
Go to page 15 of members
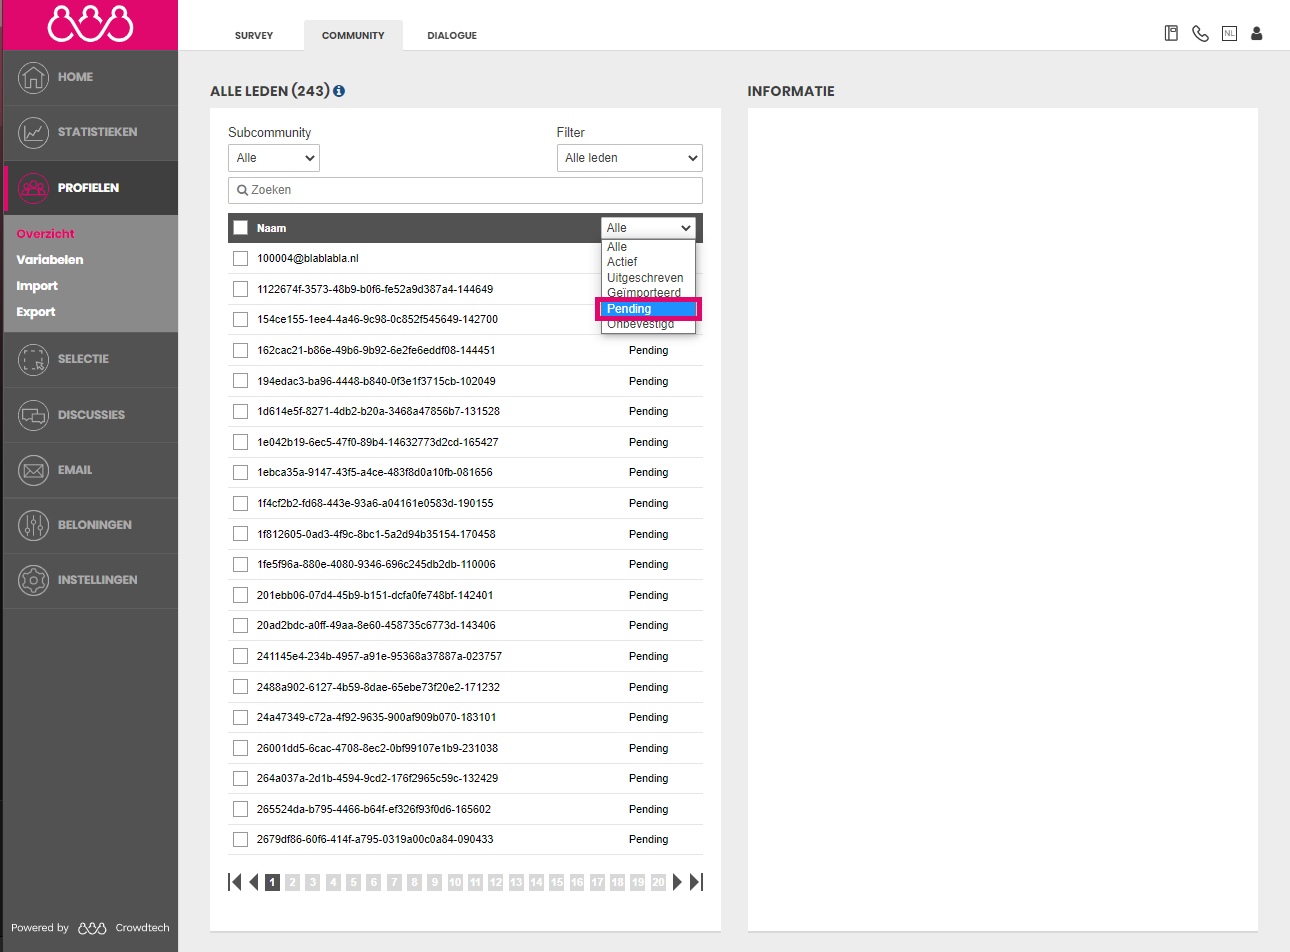click(x=557, y=882)
